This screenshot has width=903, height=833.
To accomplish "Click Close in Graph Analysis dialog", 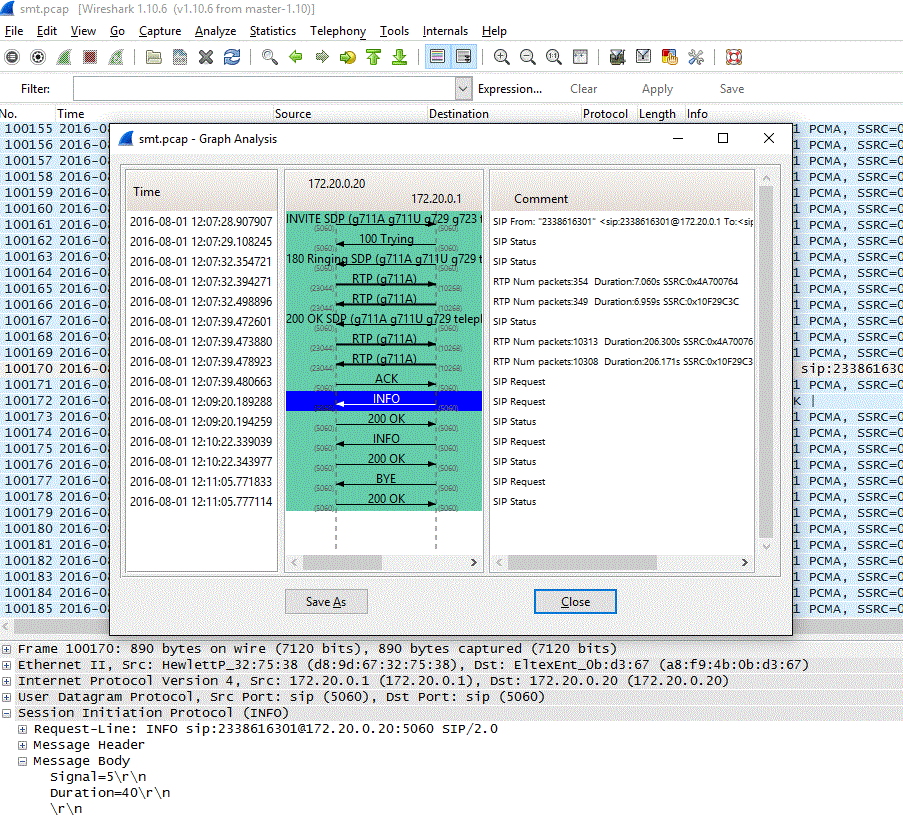I will click(575, 601).
